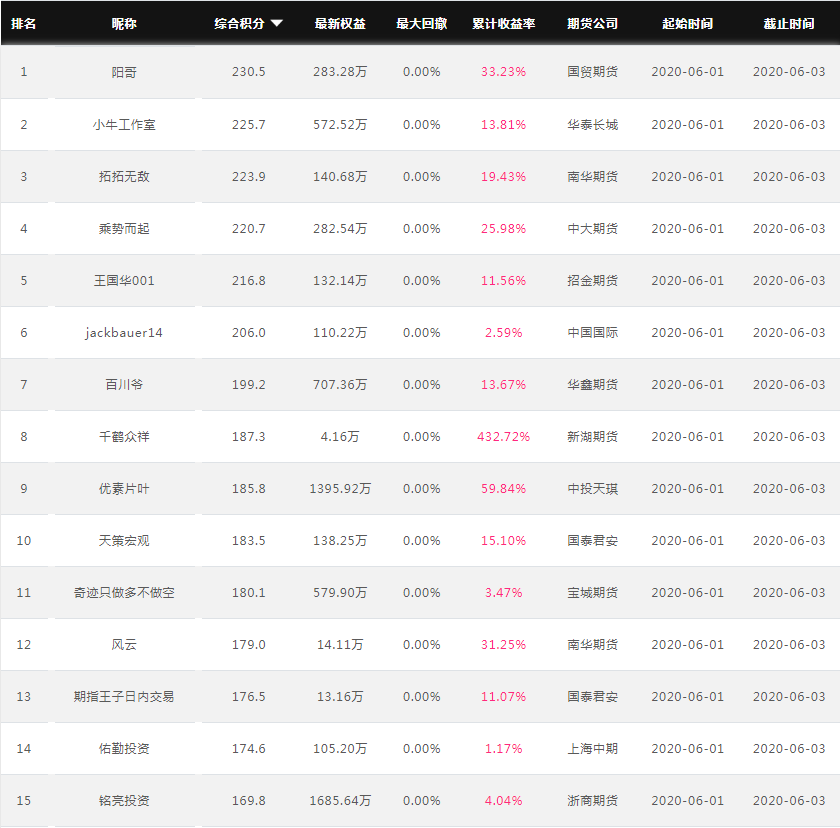This screenshot has height=828, width=840.
Task: Click the 昵称 column header
Action: (124, 24)
